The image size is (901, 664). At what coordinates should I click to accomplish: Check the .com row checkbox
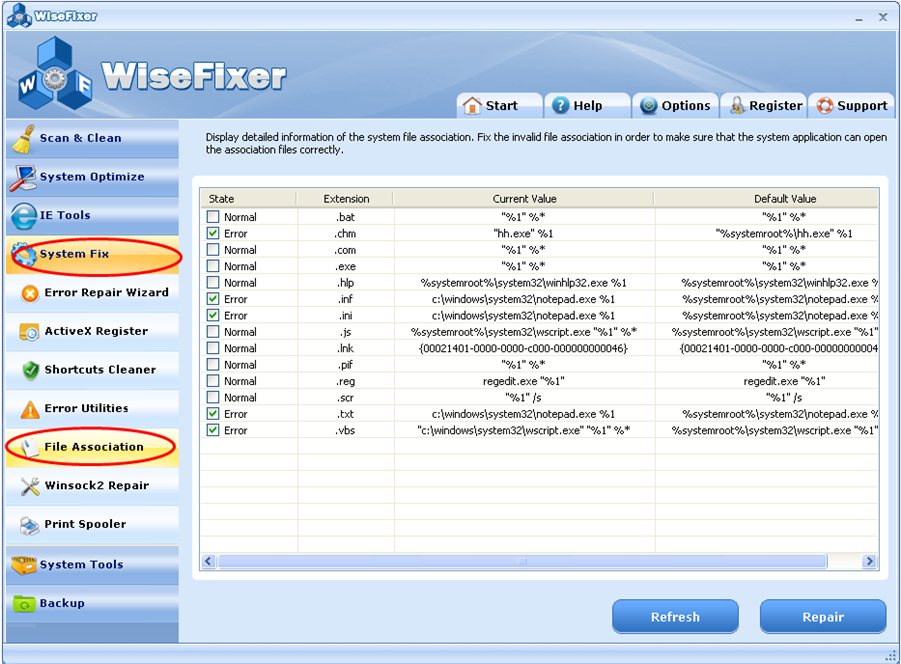click(x=213, y=250)
